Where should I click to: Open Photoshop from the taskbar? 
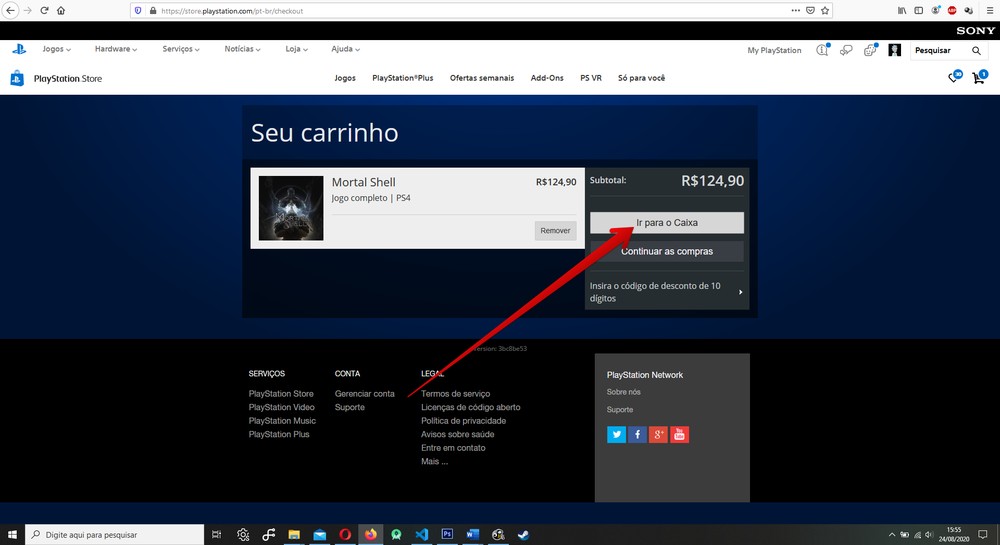tap(447, 534)
